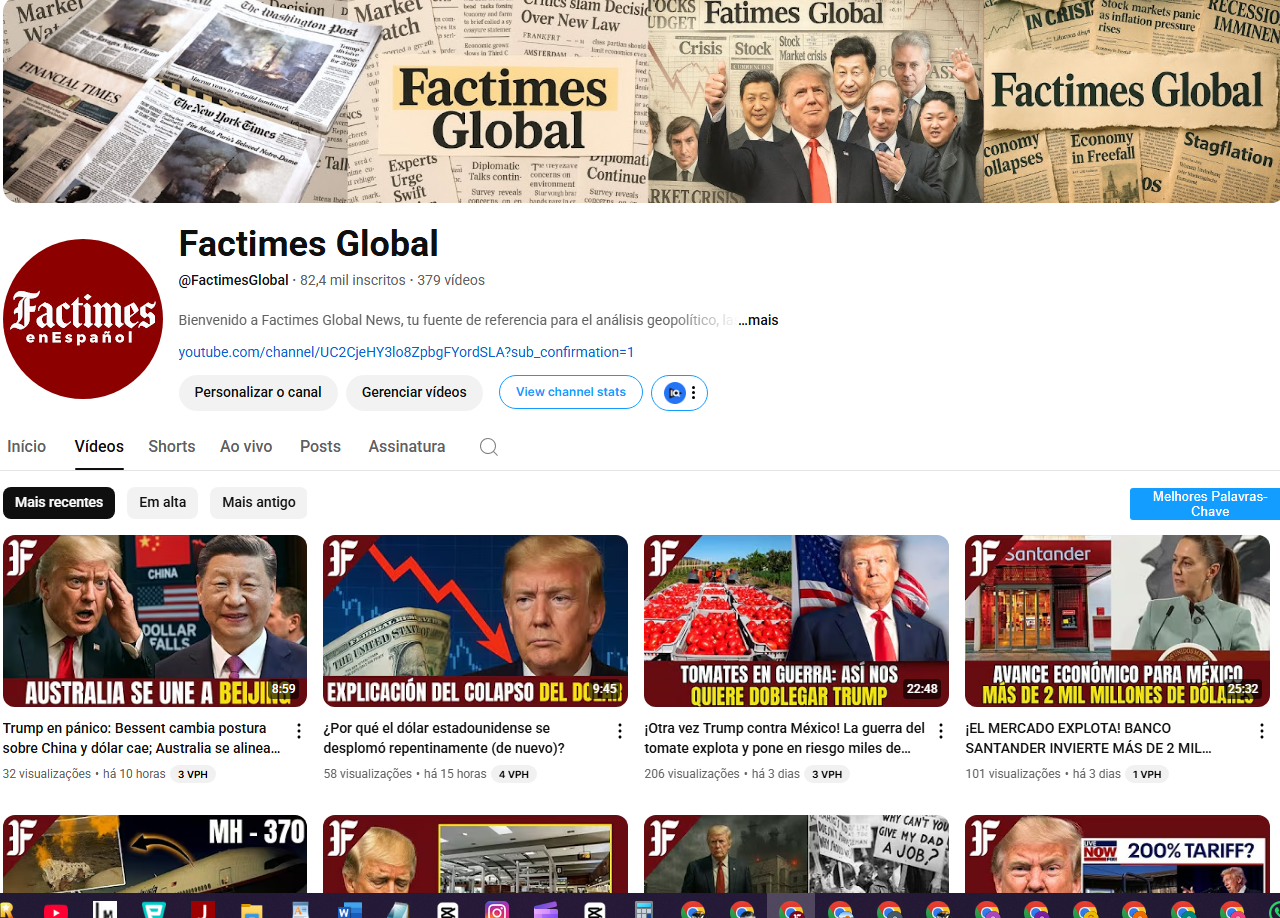Click 58 visualizações text

(x=368, y=774)
